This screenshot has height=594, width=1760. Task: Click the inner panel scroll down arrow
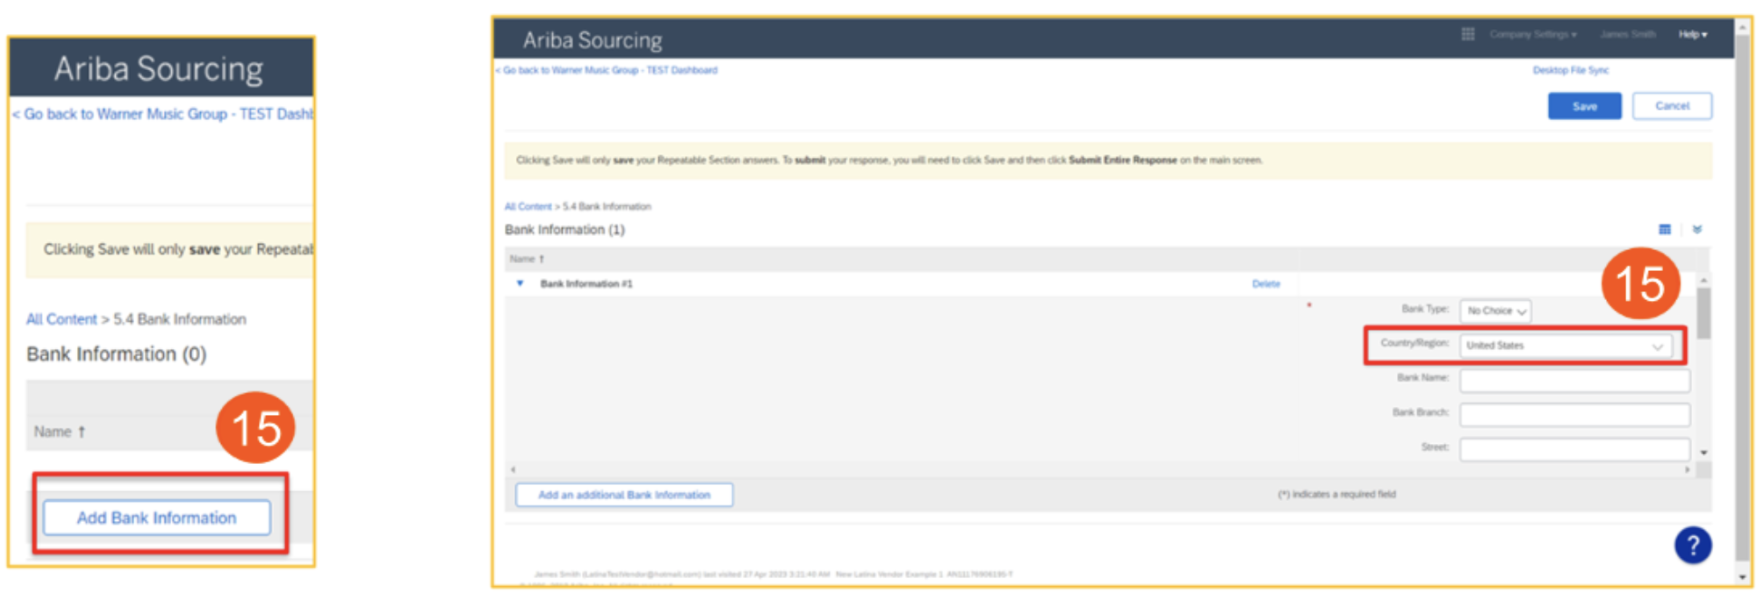point(1704,453)
